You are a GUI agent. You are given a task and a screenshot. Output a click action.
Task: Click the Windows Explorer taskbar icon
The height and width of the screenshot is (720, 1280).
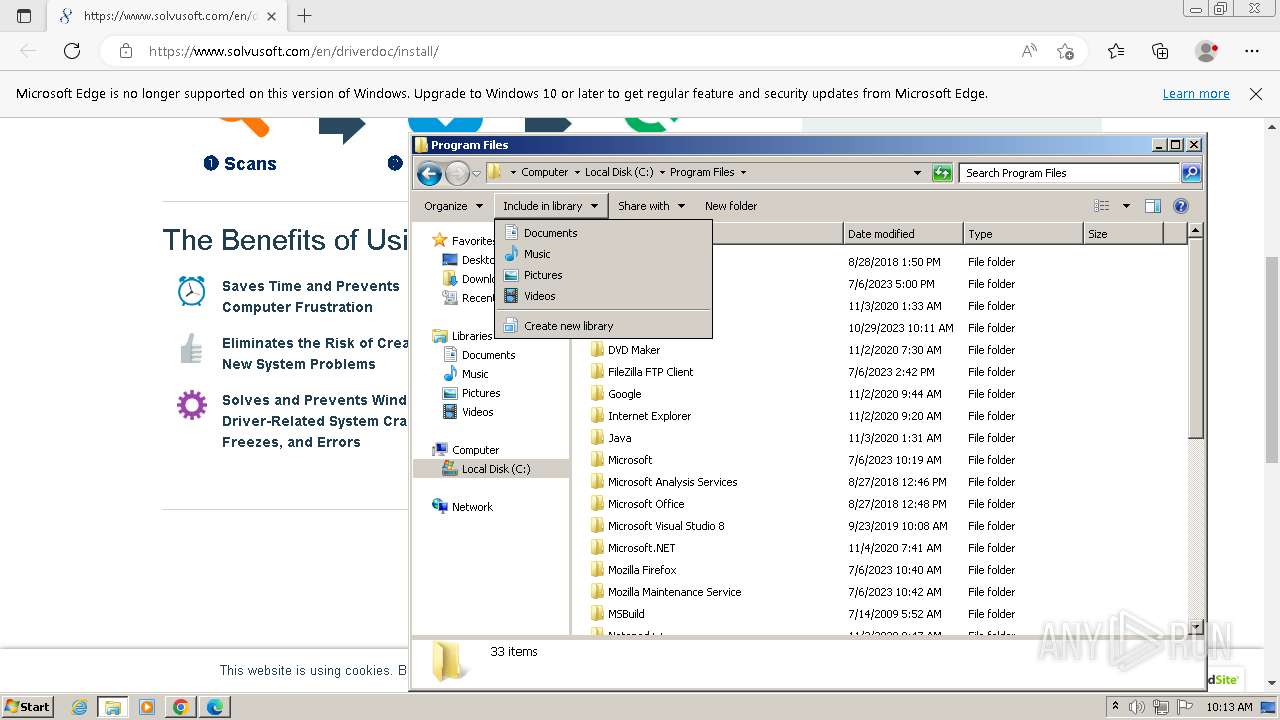pyautogui.click(x=113, y=707)
